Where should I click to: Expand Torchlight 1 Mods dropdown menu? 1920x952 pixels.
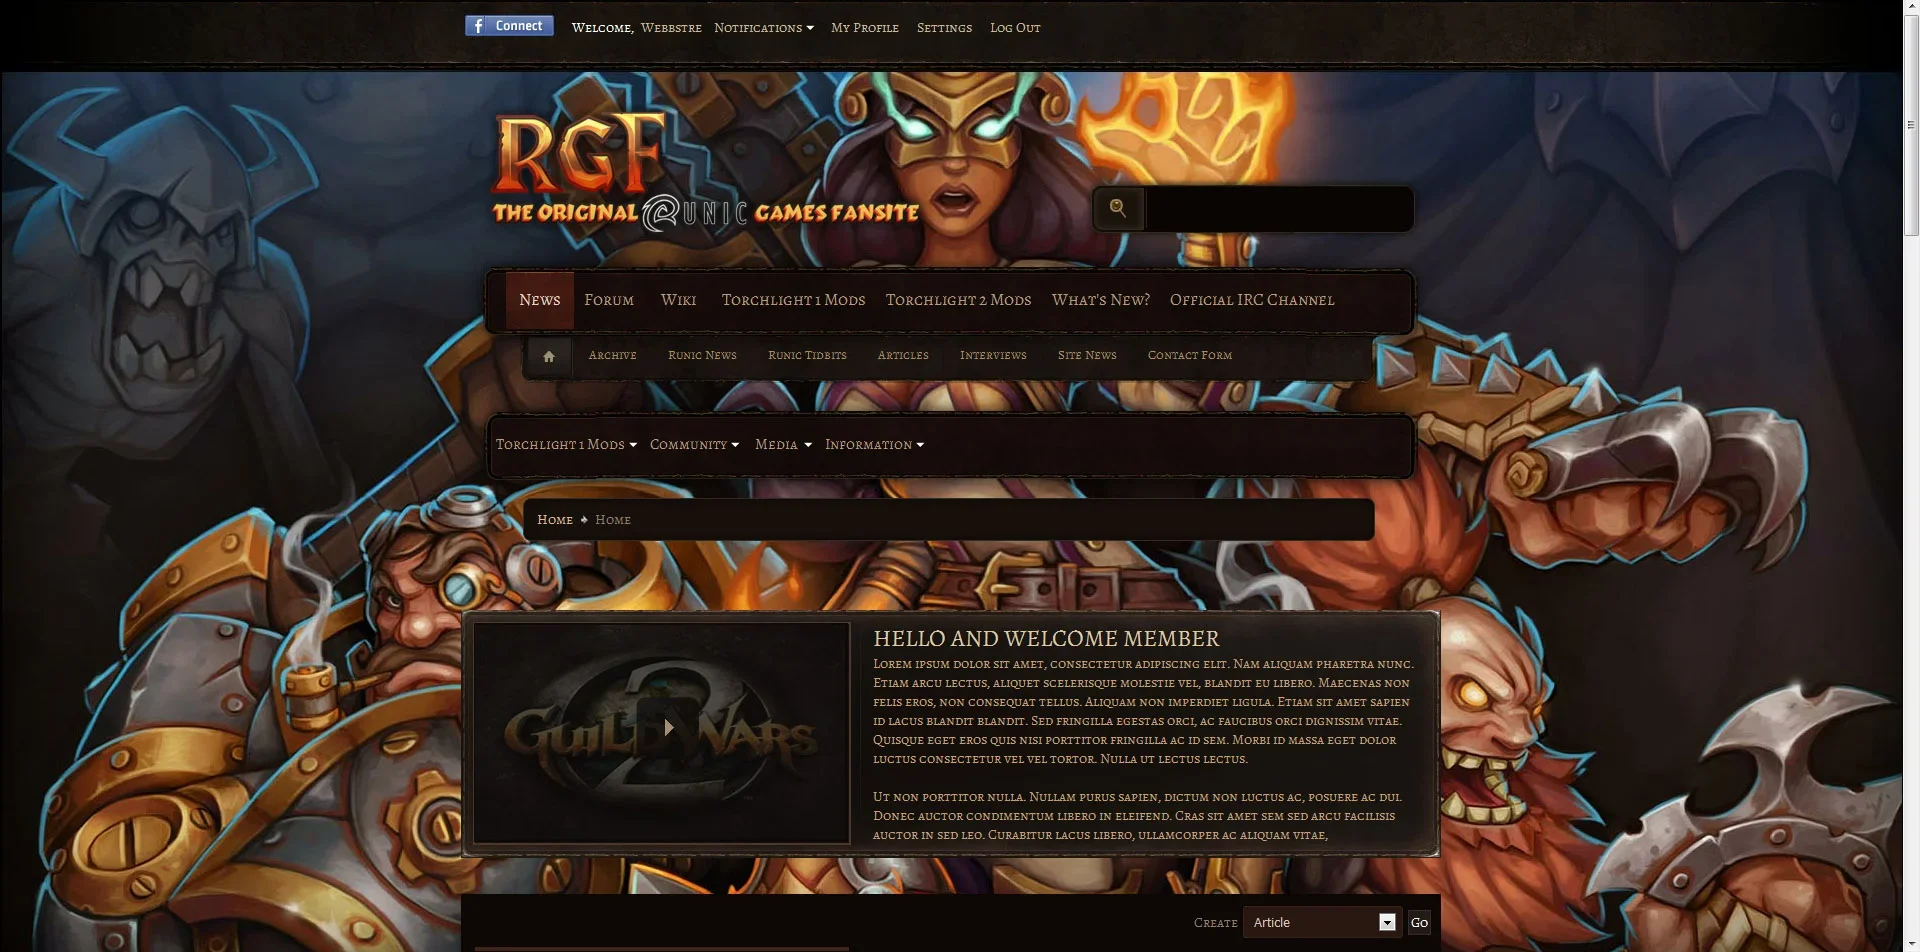566,444
